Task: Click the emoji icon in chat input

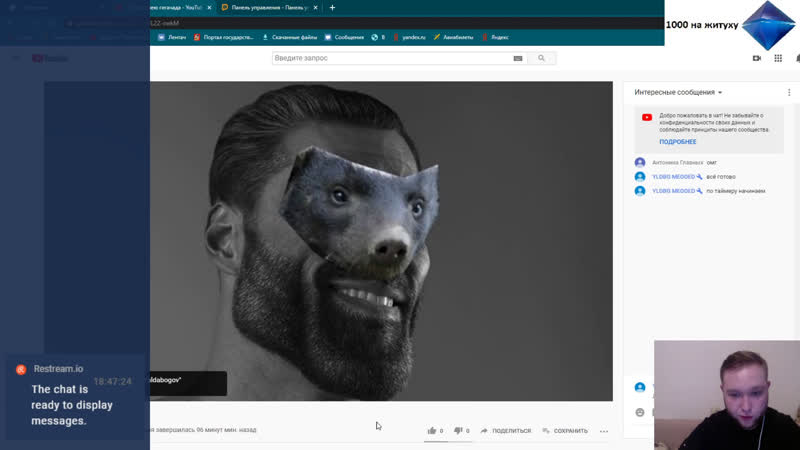Action: click(640, 412)
